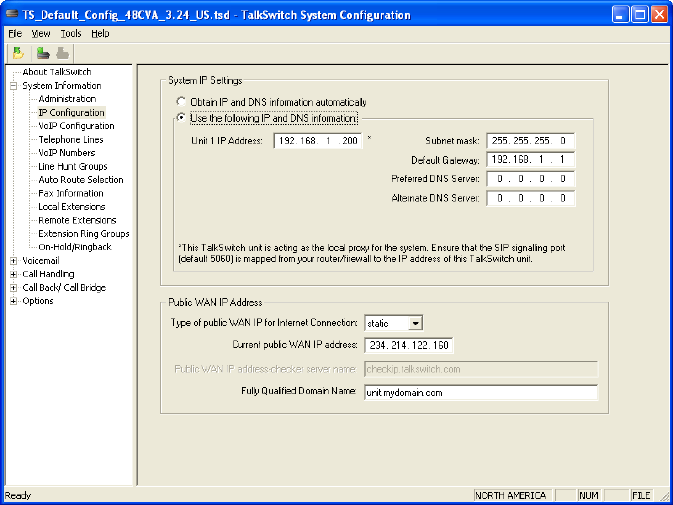
Task: Select the Voicemail tree label
Action: point(41,261)
